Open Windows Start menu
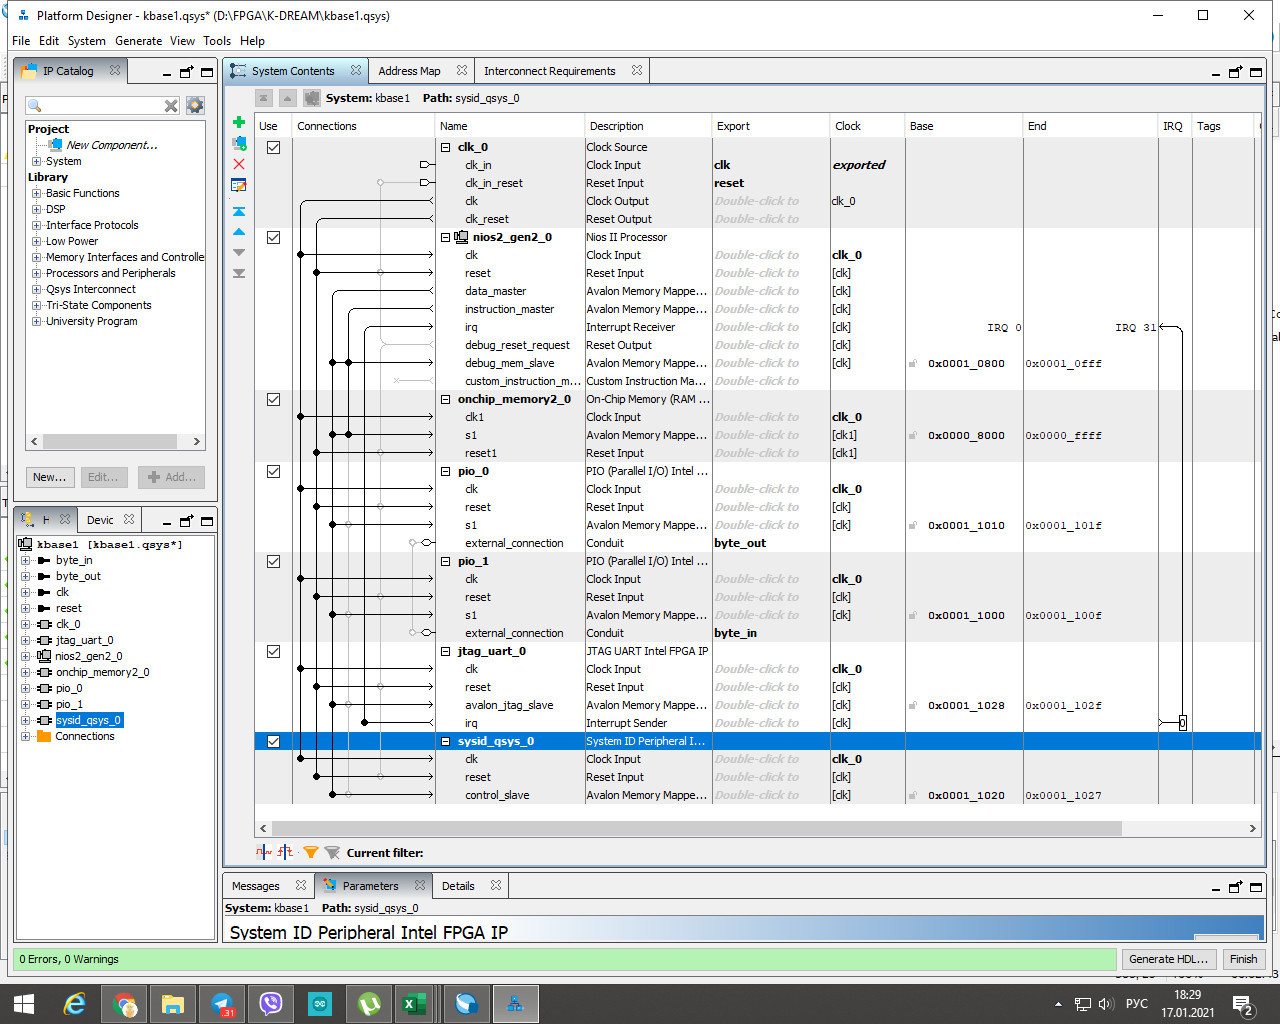This screenshot has width=1280, height=1024. [24, 1004]
